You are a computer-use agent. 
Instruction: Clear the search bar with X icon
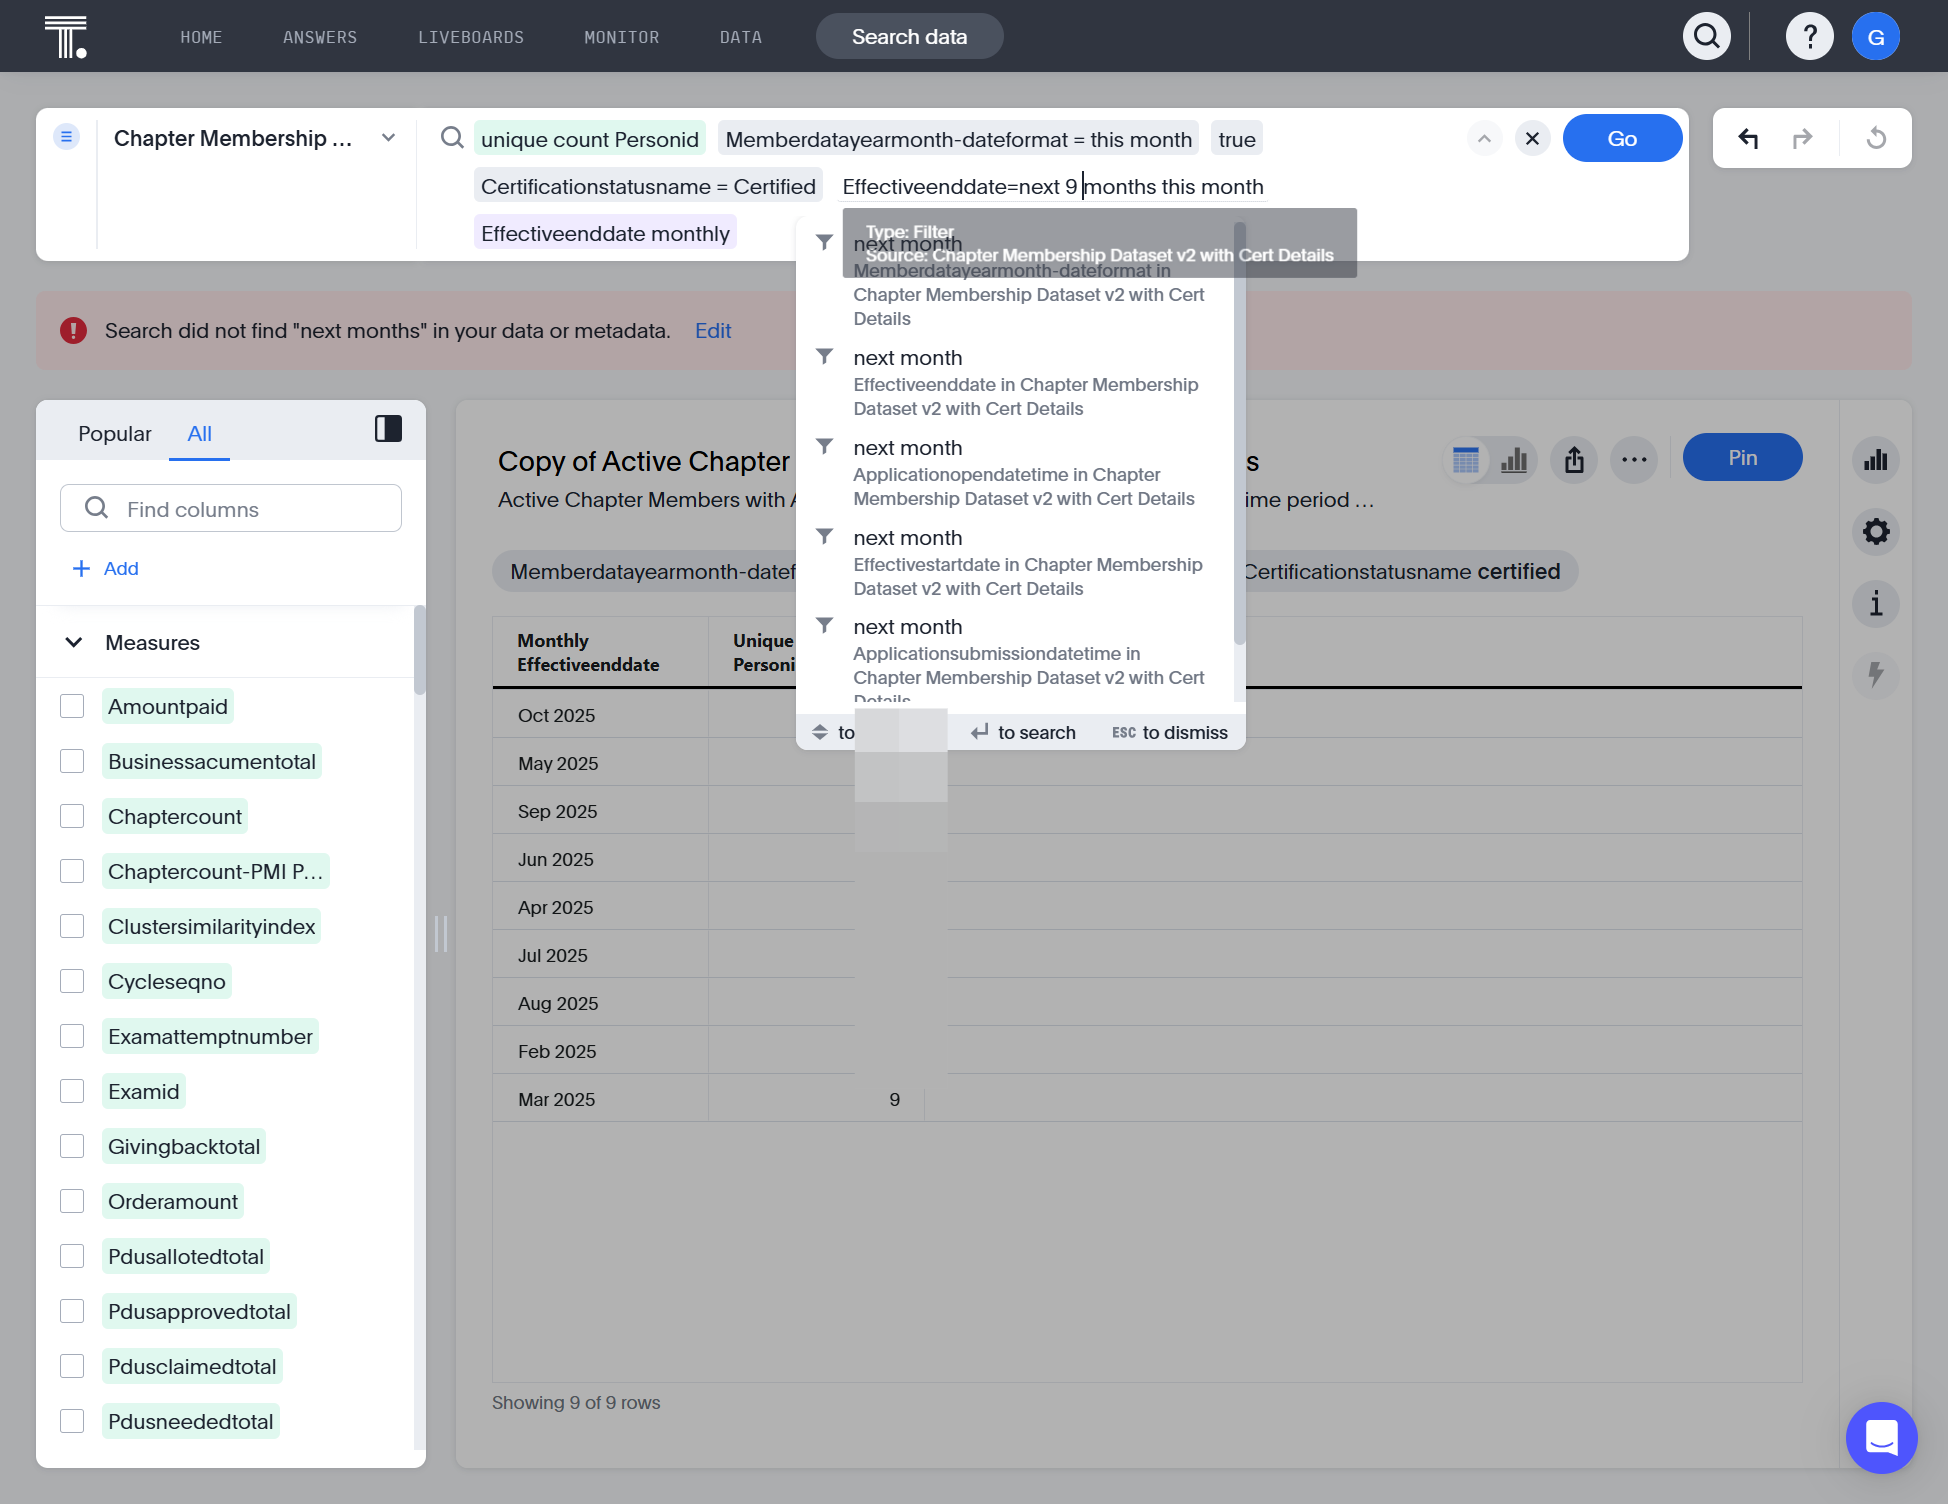[x=1532, y=138]
